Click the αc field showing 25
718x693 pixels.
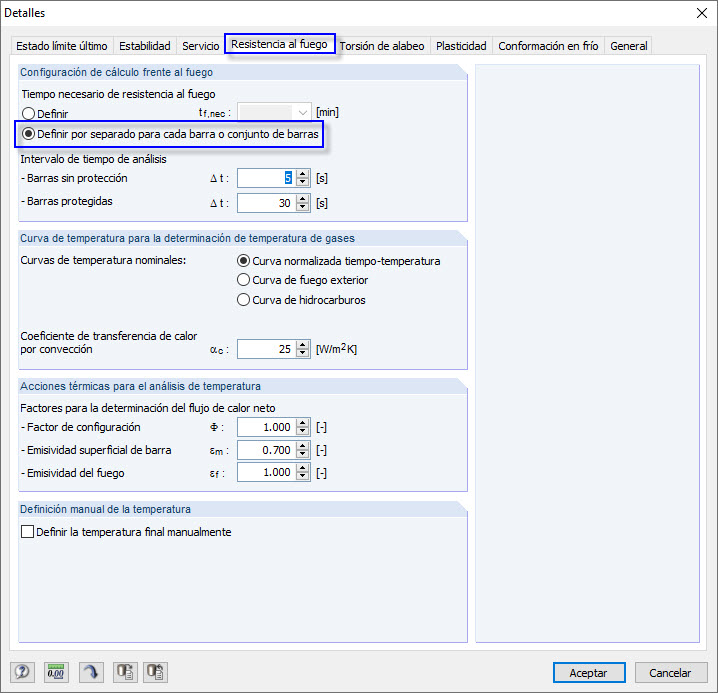point(267,349)
